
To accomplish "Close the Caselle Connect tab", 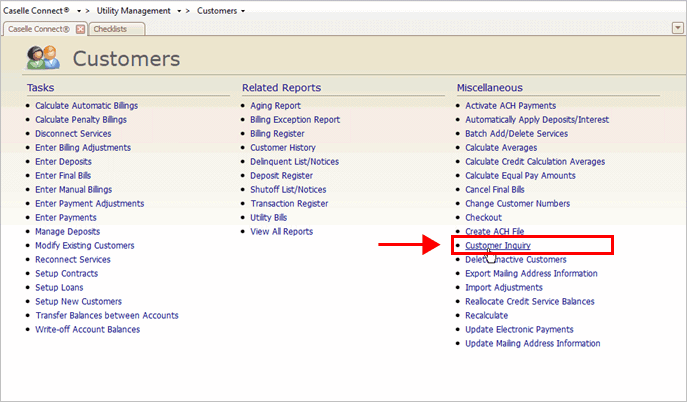I will [81, 29].
